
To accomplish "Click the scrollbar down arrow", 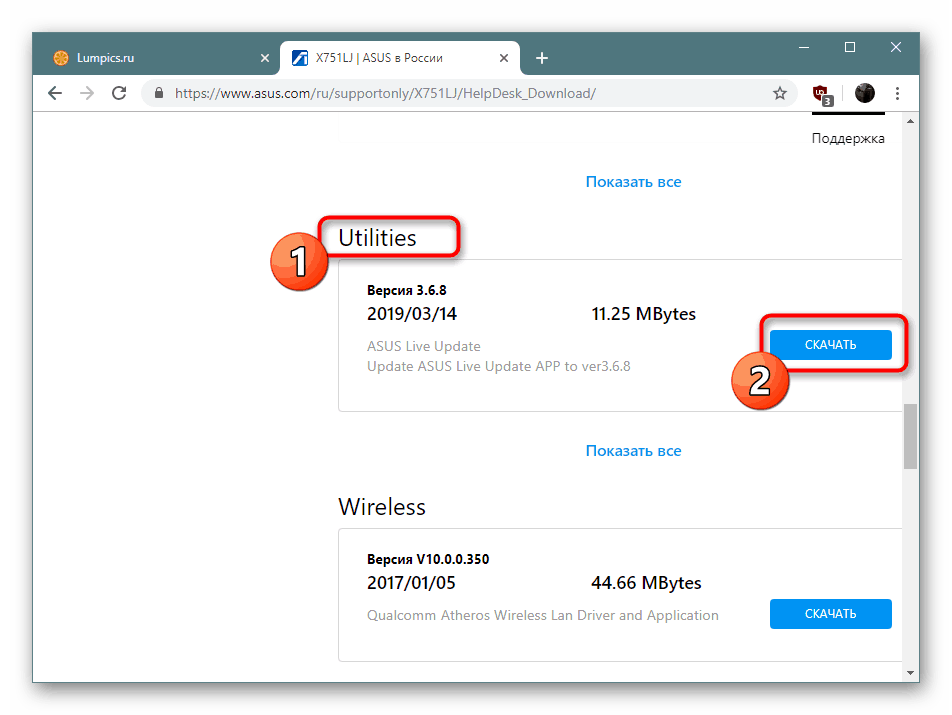I will [910, 673].
